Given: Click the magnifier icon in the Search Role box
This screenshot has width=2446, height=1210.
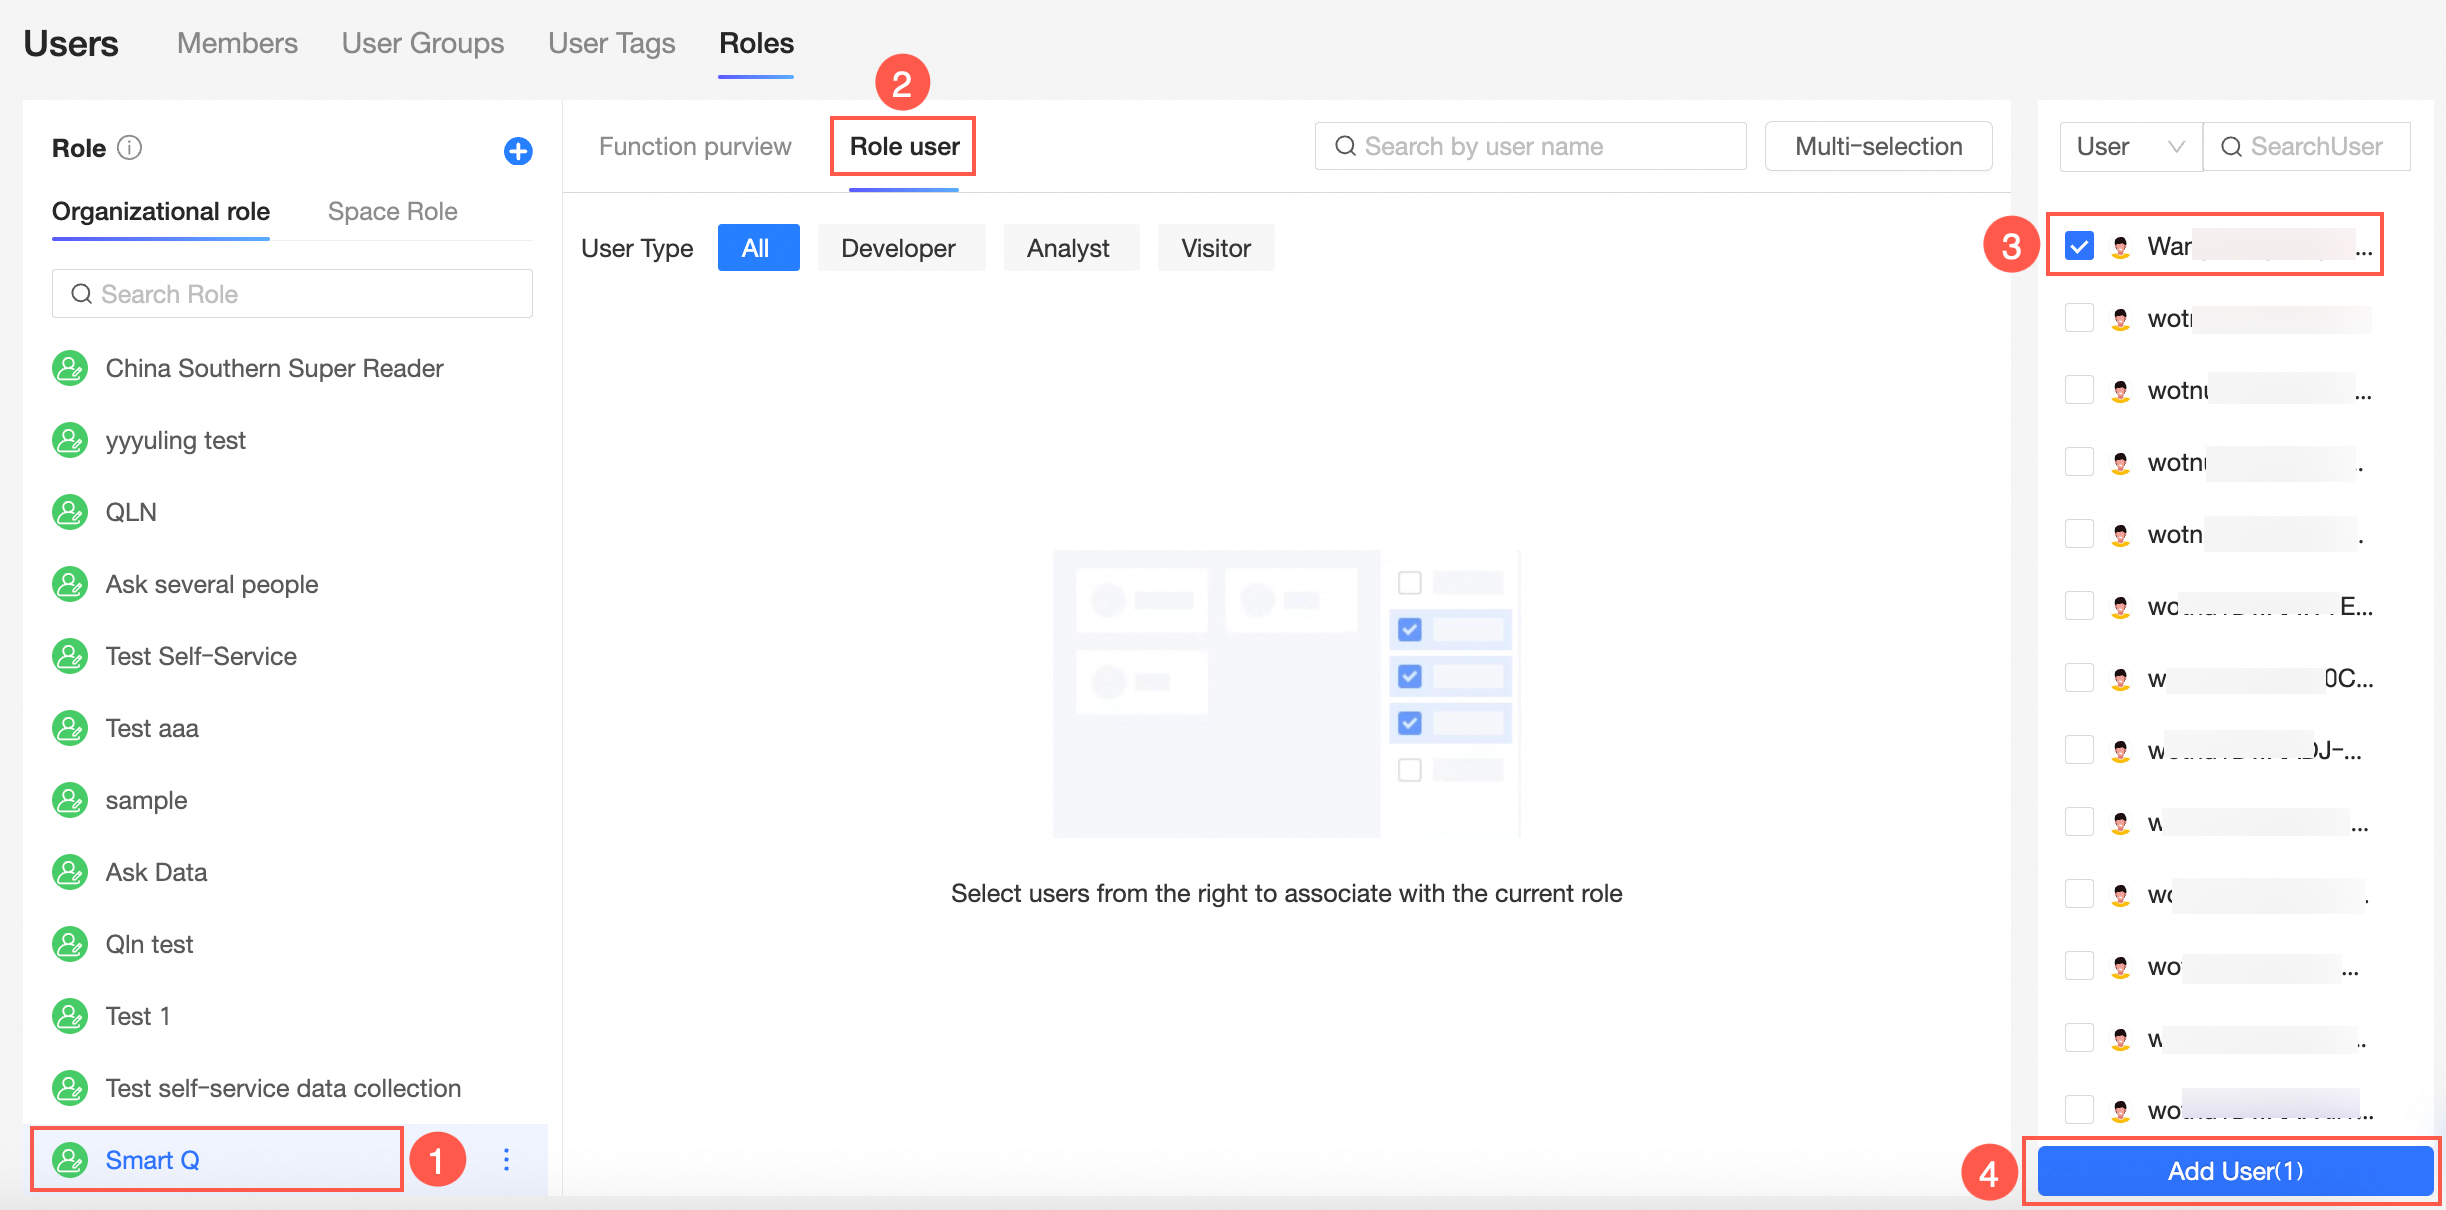Looking at the screenshot, I should (x=81, y=294).
